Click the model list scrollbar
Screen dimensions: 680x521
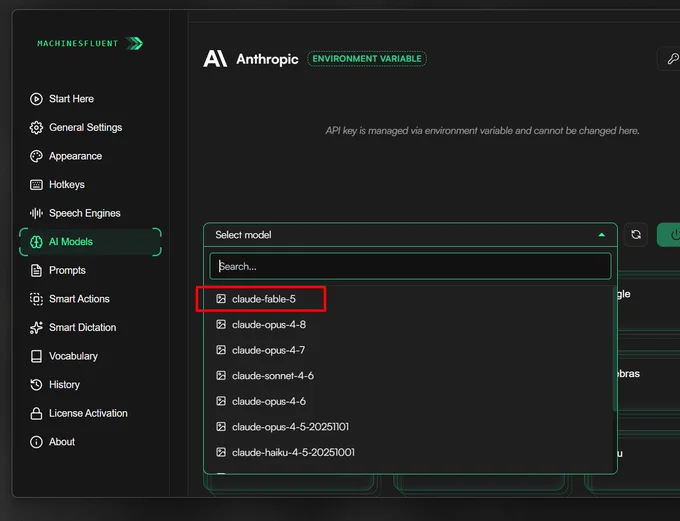[x=614, y=347]
